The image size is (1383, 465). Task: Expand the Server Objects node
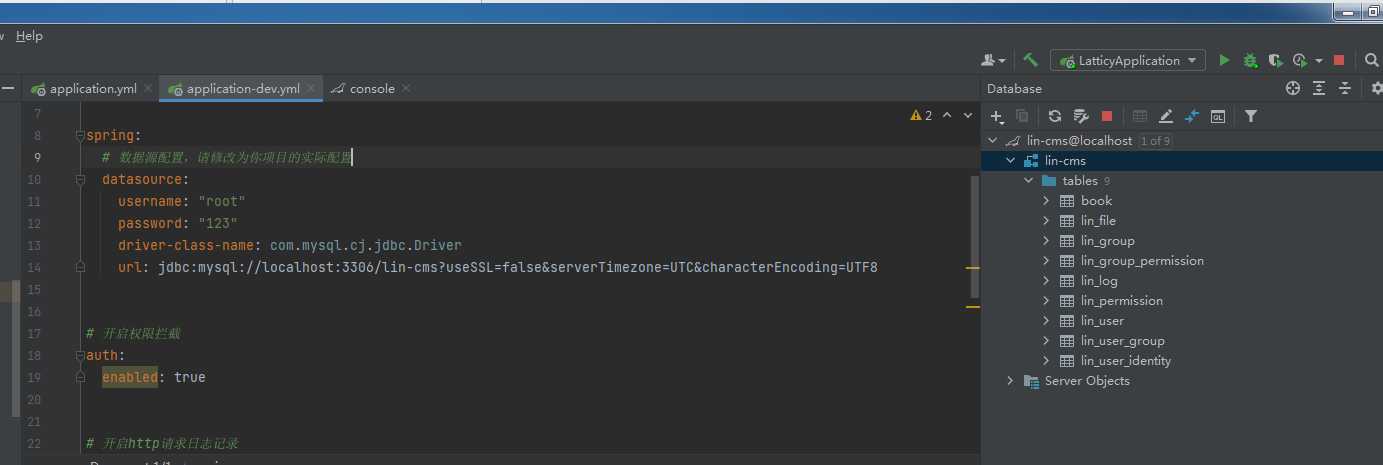(x=1010, y=381)
